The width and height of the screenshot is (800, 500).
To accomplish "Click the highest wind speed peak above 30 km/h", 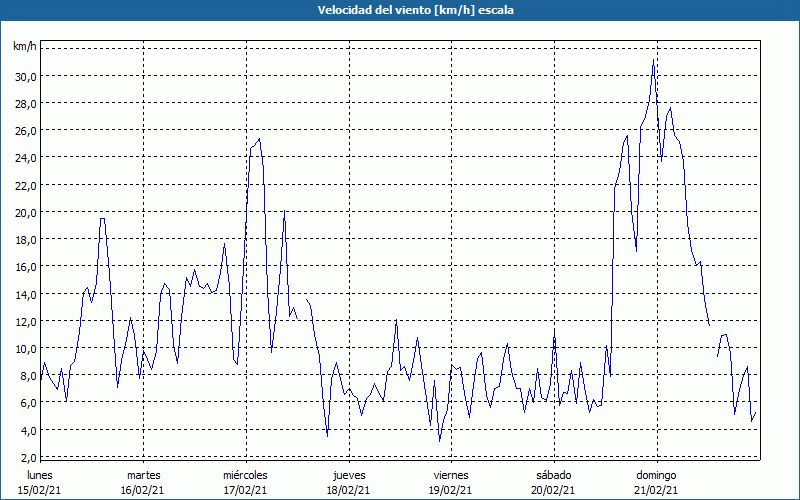I will click(x=654, y=60).
